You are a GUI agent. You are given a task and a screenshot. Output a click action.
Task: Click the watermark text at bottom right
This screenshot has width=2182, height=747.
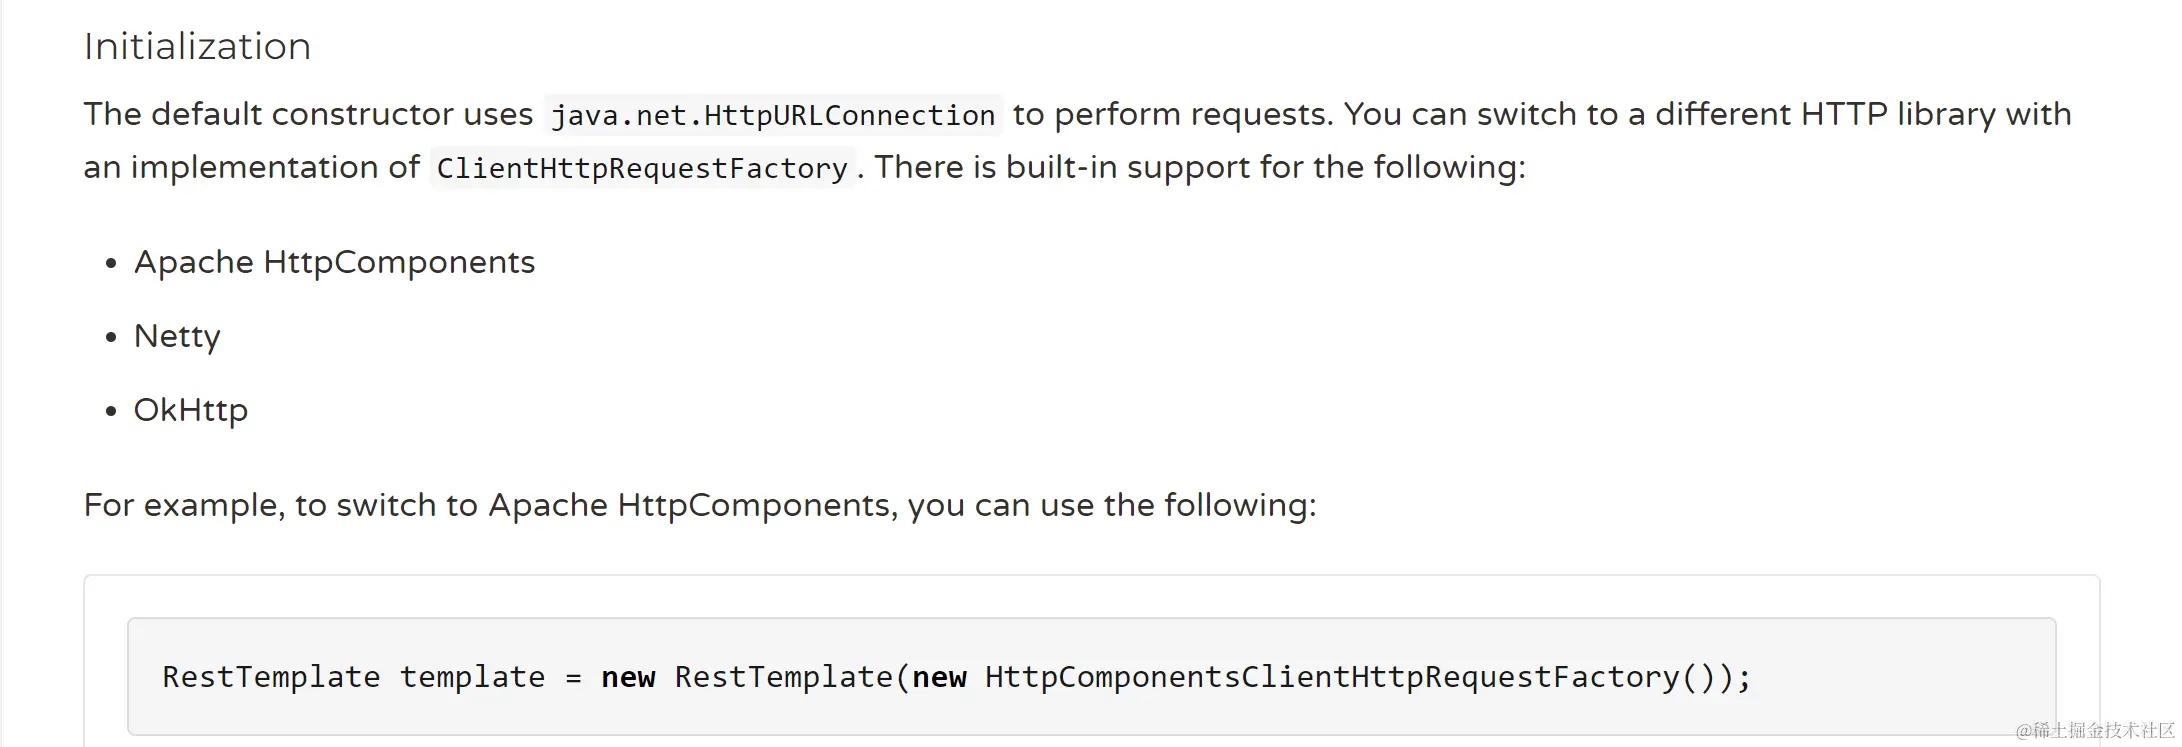click(x=2095, y=731)
